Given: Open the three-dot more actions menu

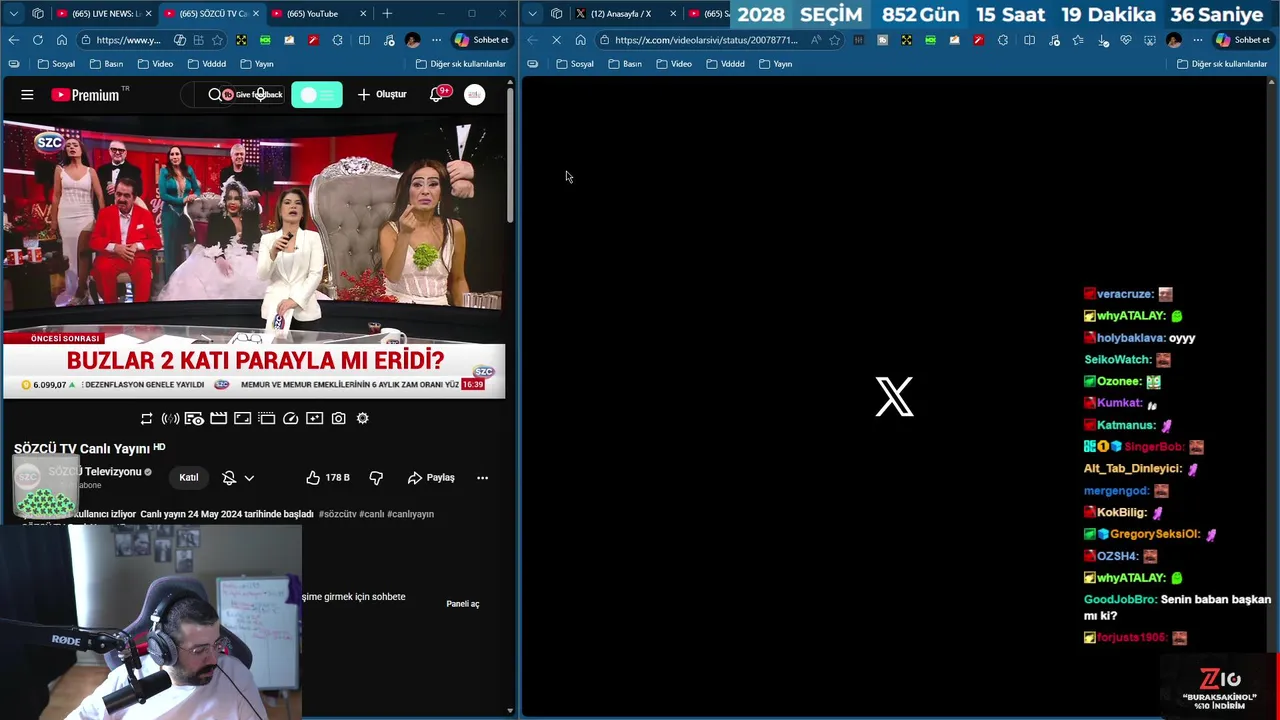Looking at the screenshot, I should pos(482,478).
